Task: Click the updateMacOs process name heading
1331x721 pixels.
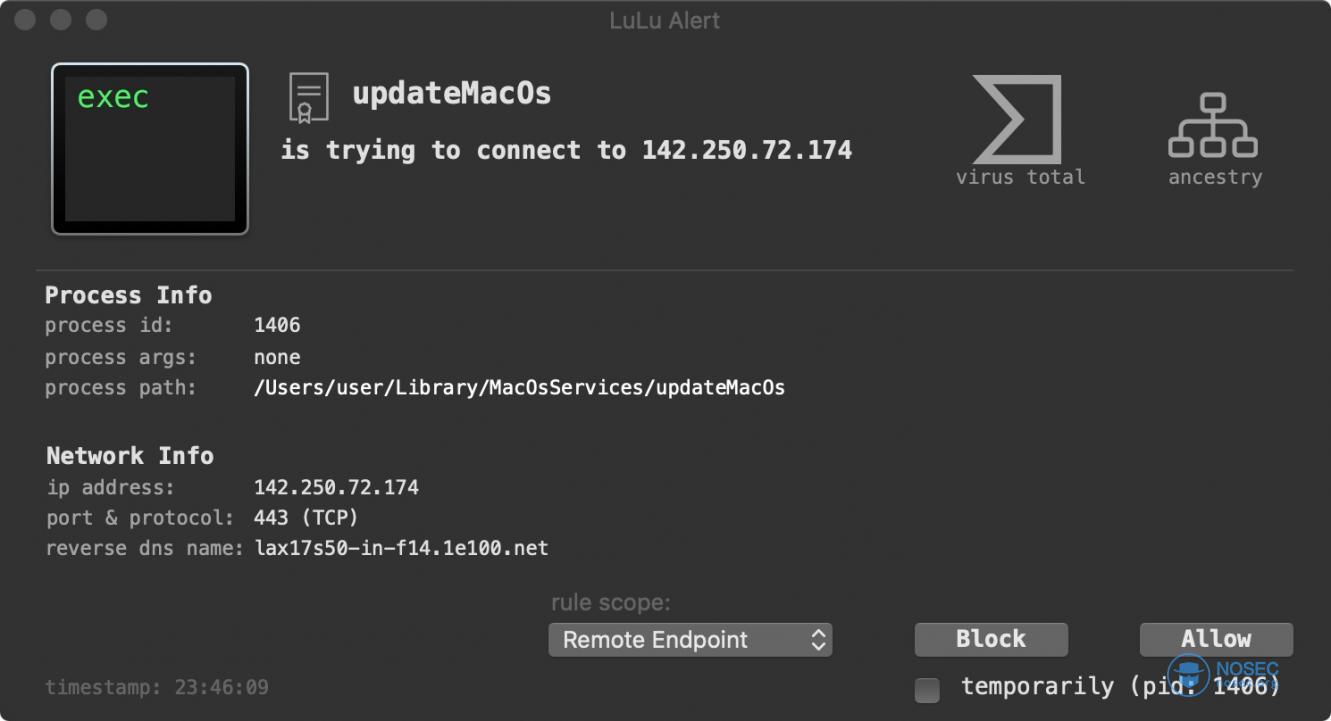Action: [452, 94]
